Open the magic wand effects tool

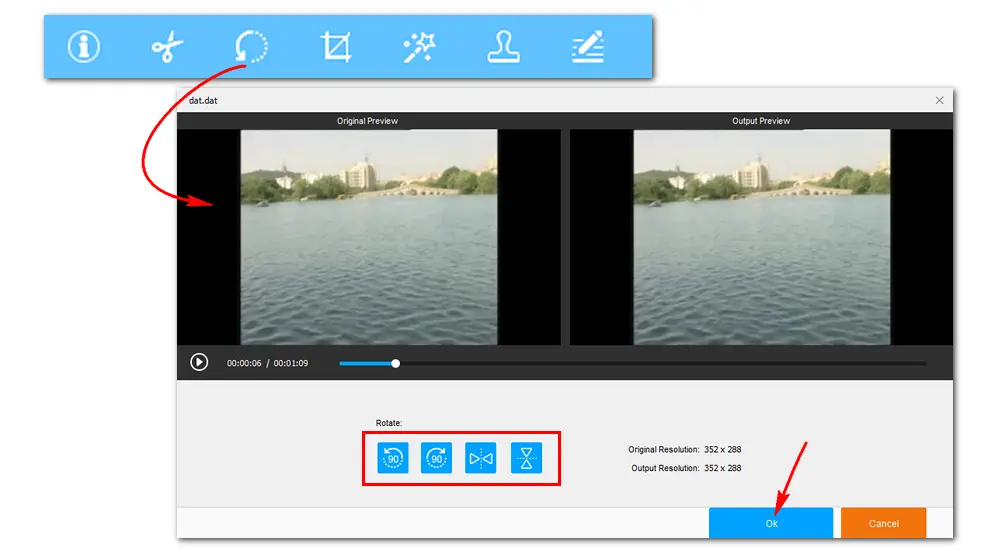click(420, 47)
